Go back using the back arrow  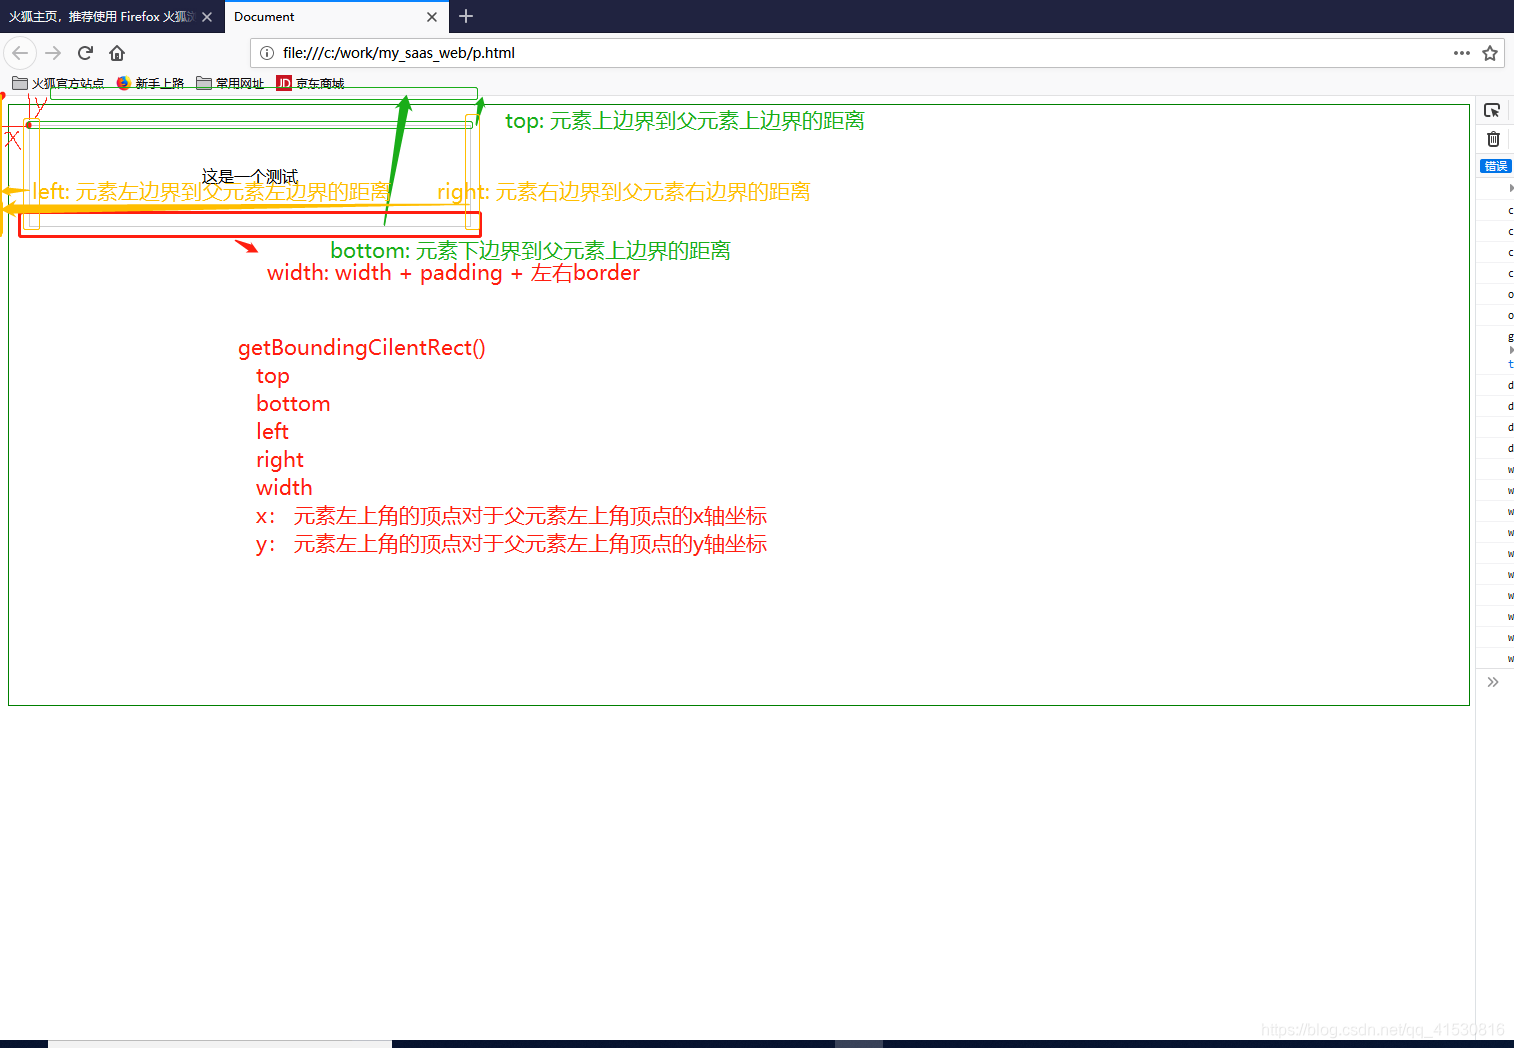(20, 53)
